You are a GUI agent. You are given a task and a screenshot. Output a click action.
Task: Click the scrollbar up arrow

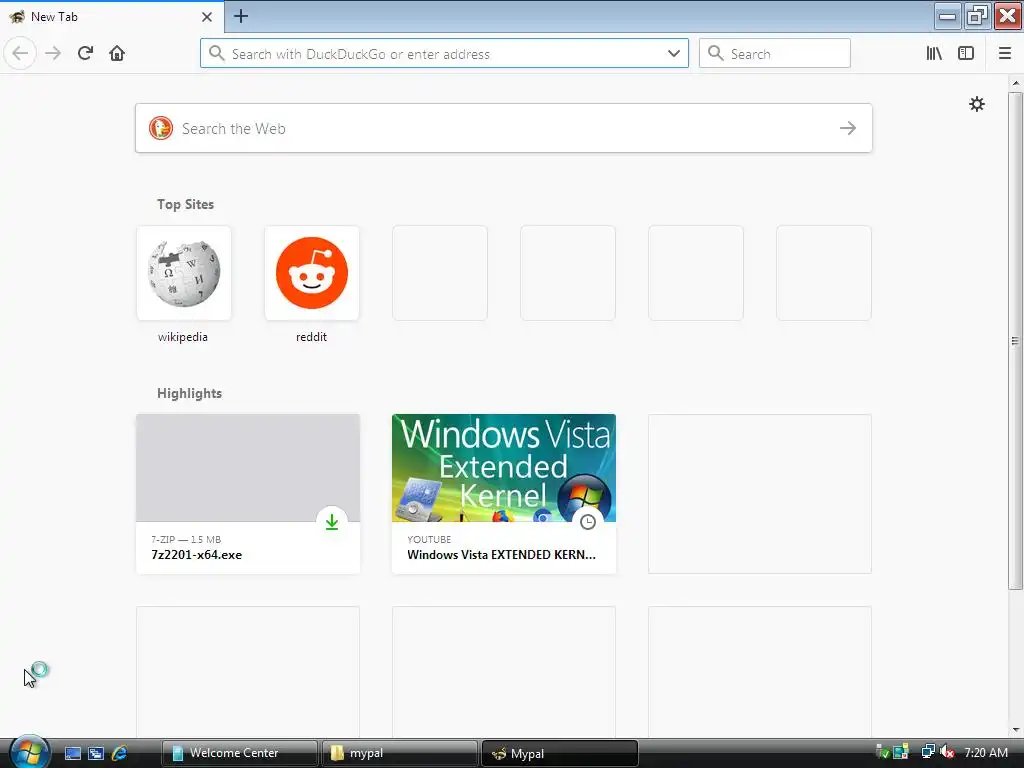click(x=1015, y=83)
